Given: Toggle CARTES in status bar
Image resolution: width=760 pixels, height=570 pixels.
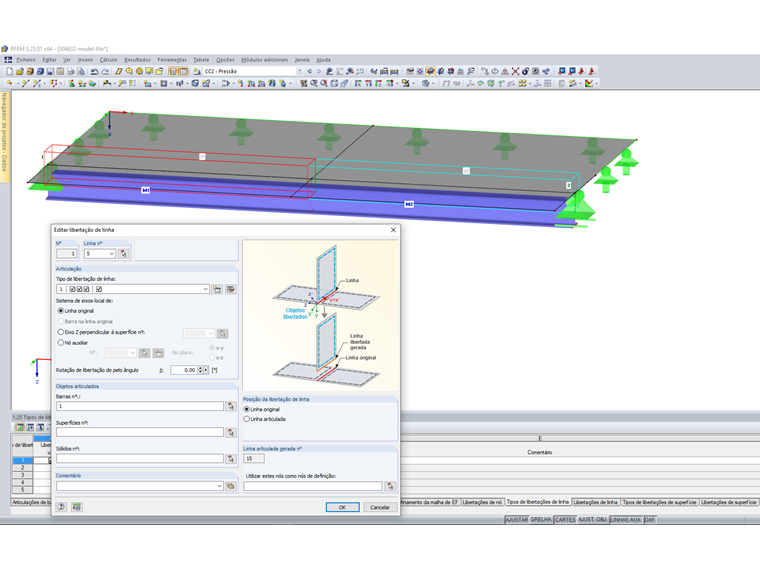Looking at the screenshot, I should point(565,520).
